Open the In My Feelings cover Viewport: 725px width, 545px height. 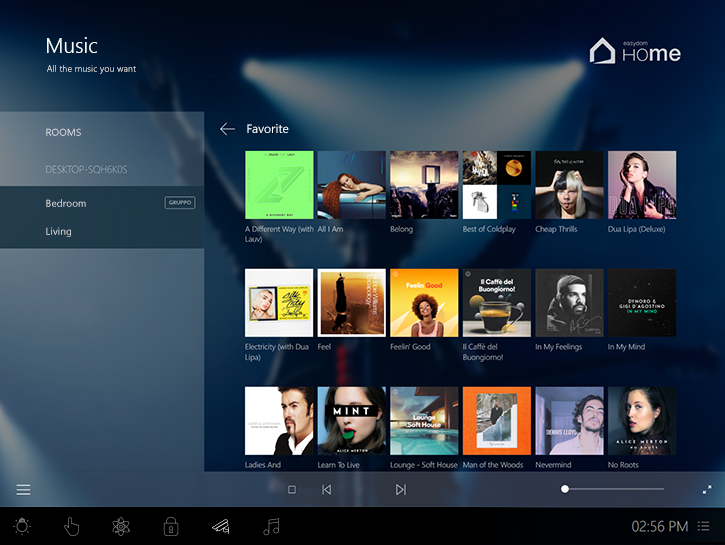[x=569, y=303]
